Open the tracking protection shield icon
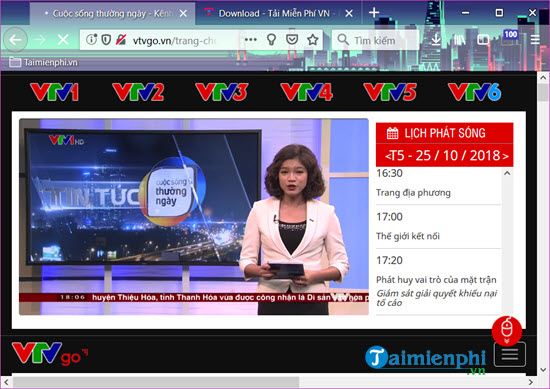The height and width of the screenshot is (389, 550). (106, 40)
